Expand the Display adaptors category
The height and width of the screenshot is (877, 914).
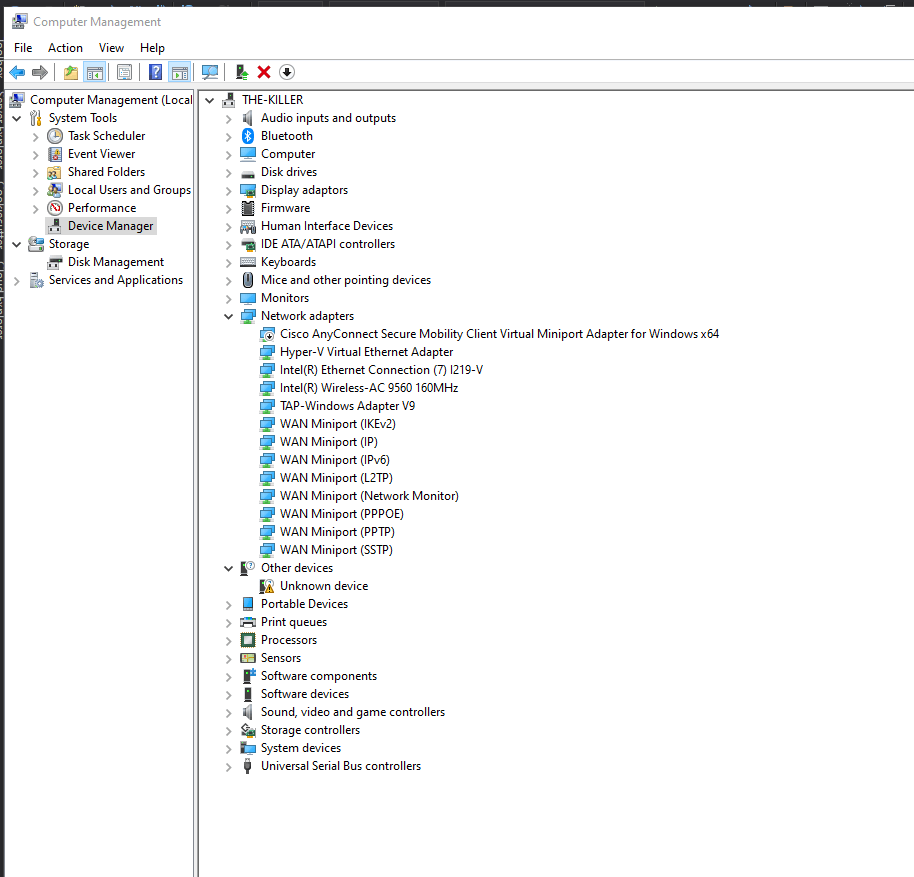[x=228, y=191]
